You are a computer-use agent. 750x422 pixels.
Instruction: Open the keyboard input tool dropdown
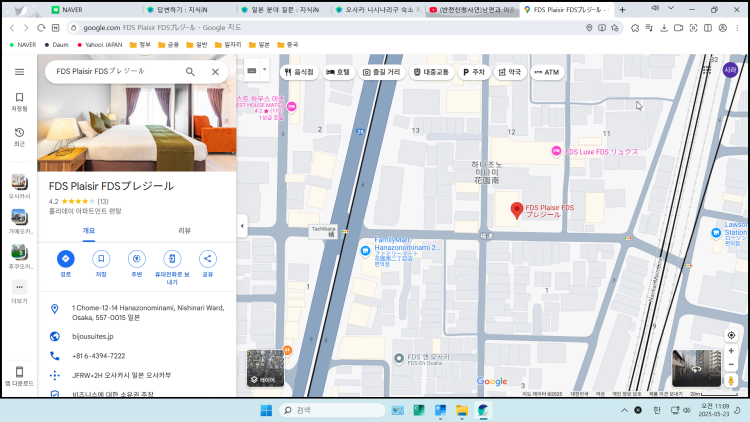265,70
